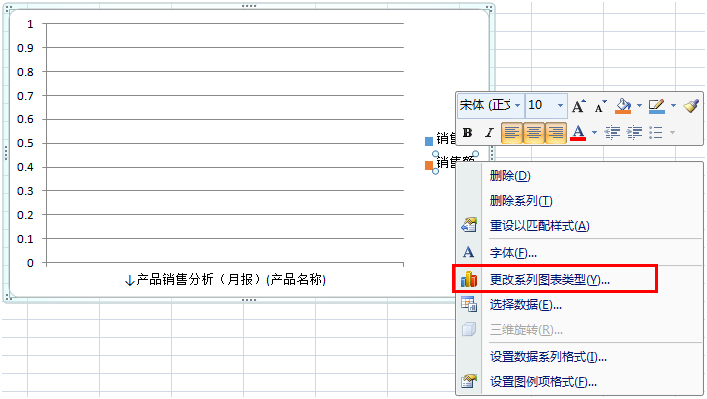
Task: Click the decrease indent icon
Action: [612, 133]
